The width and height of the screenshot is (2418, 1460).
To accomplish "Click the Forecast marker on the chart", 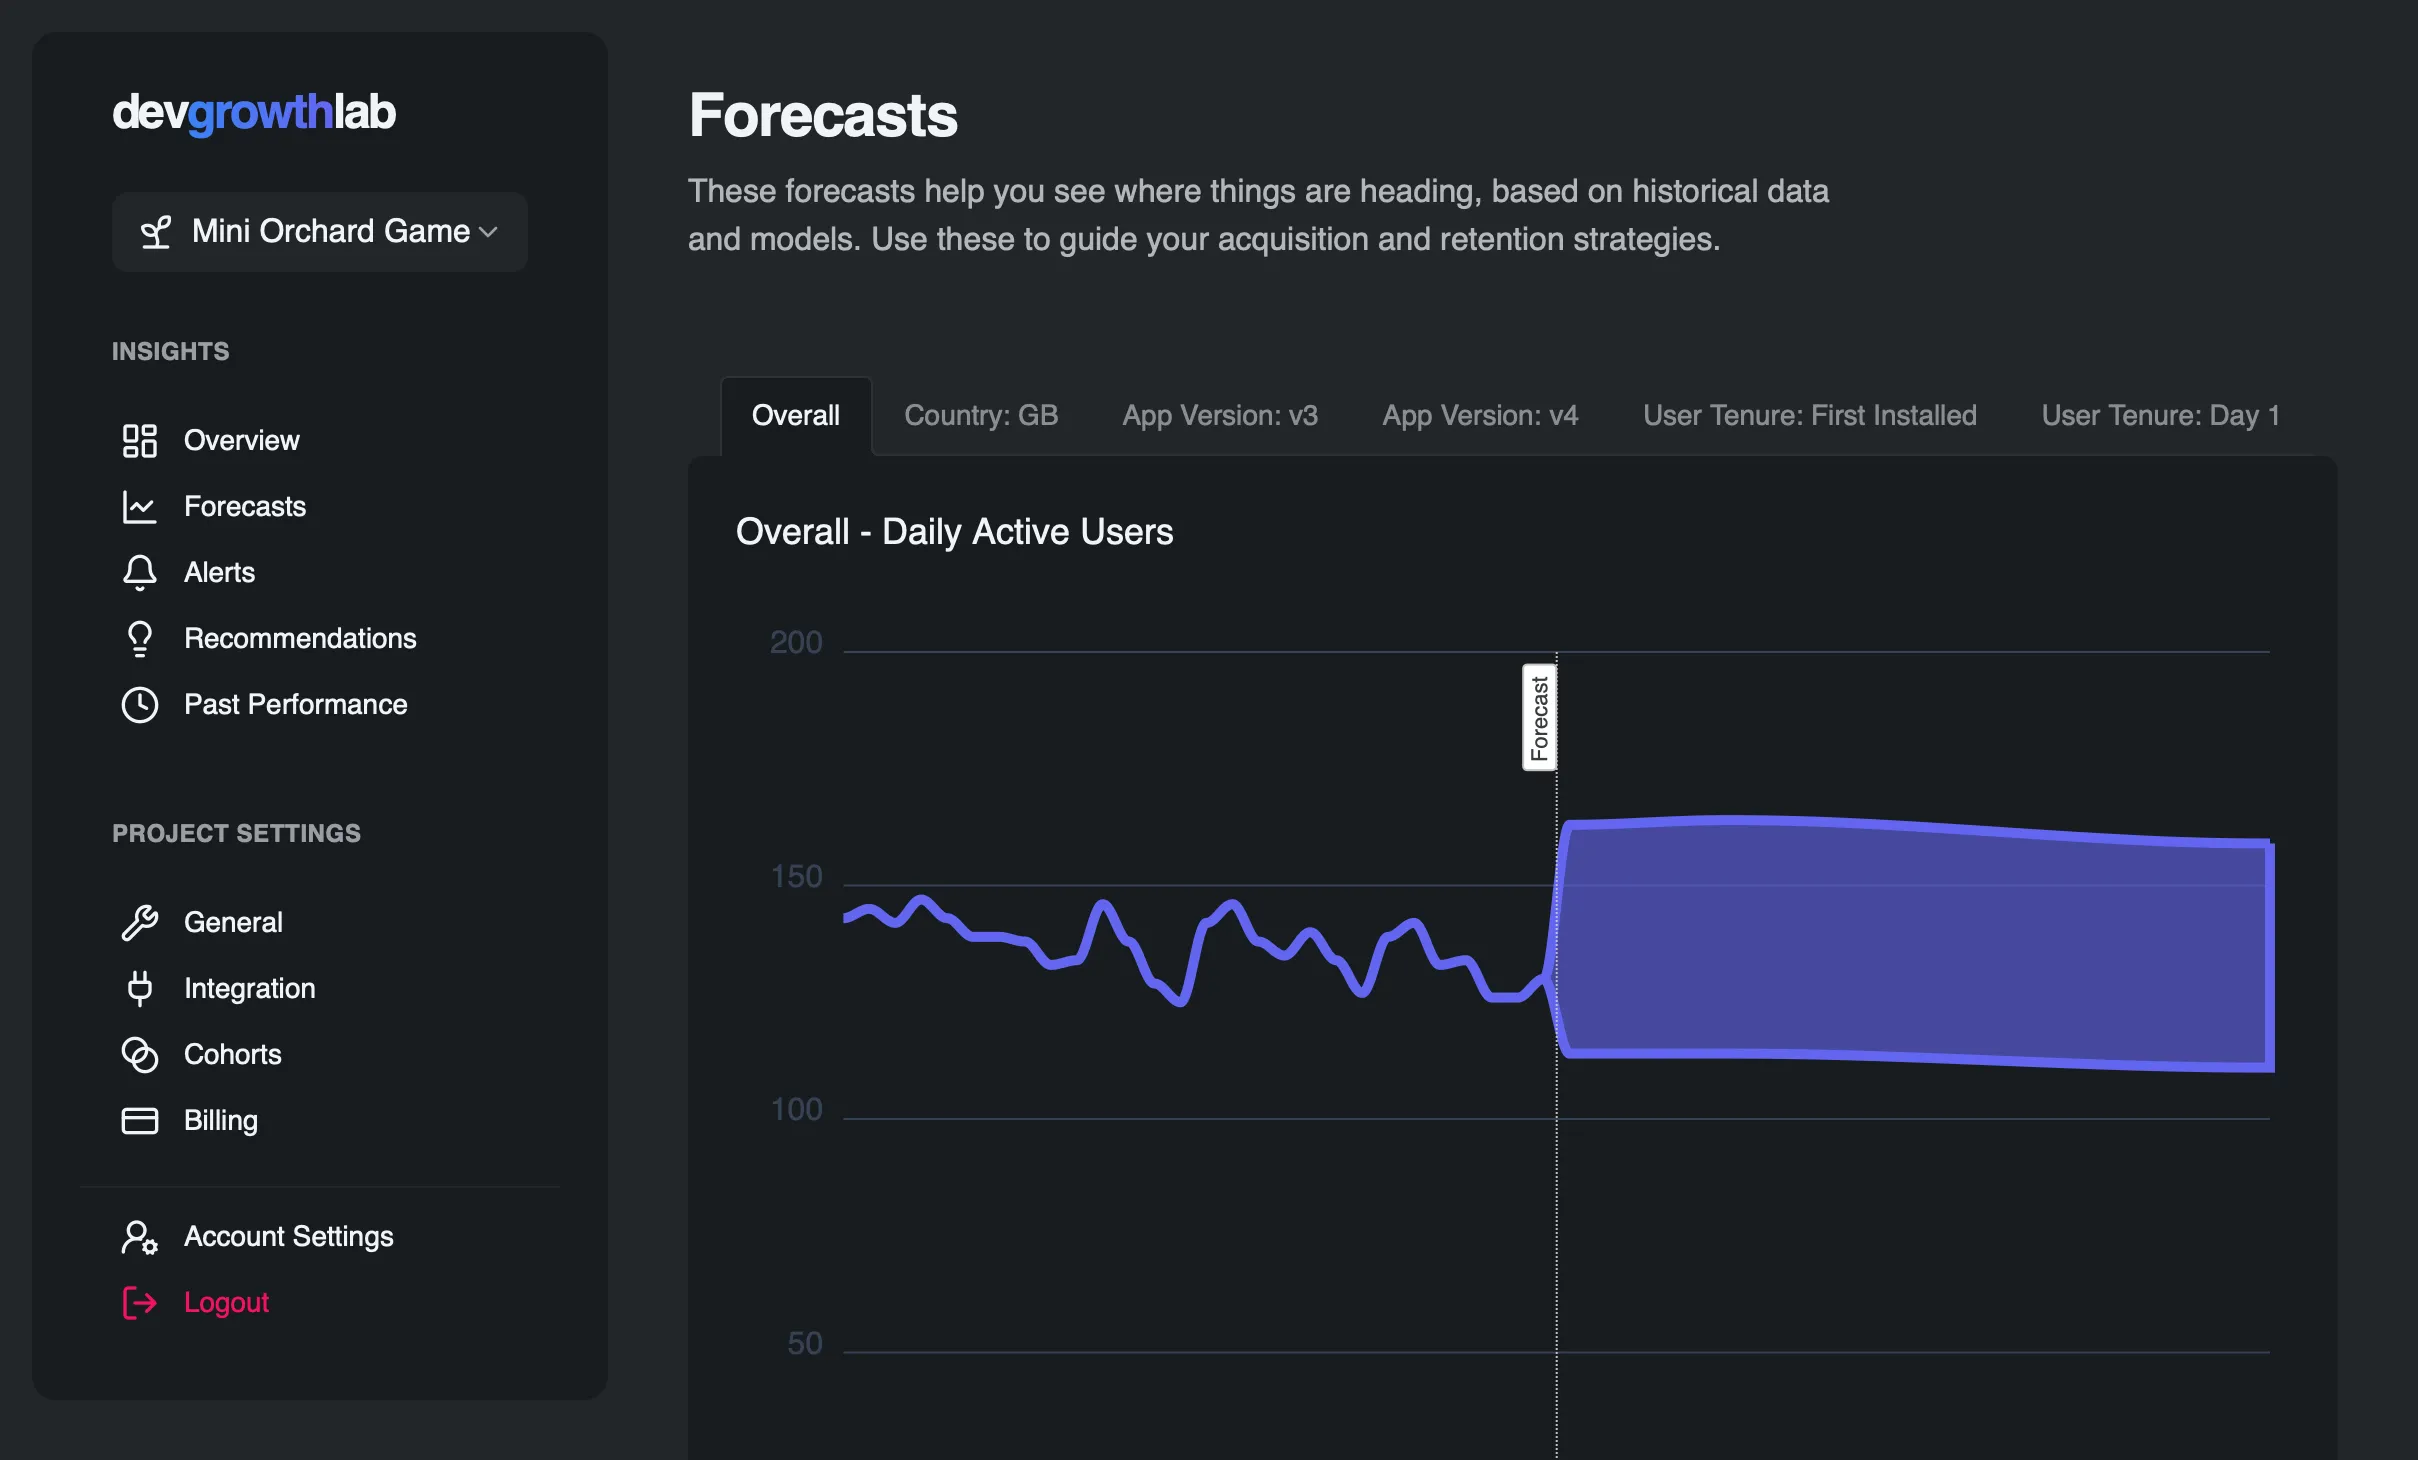I will [1539, 716].
